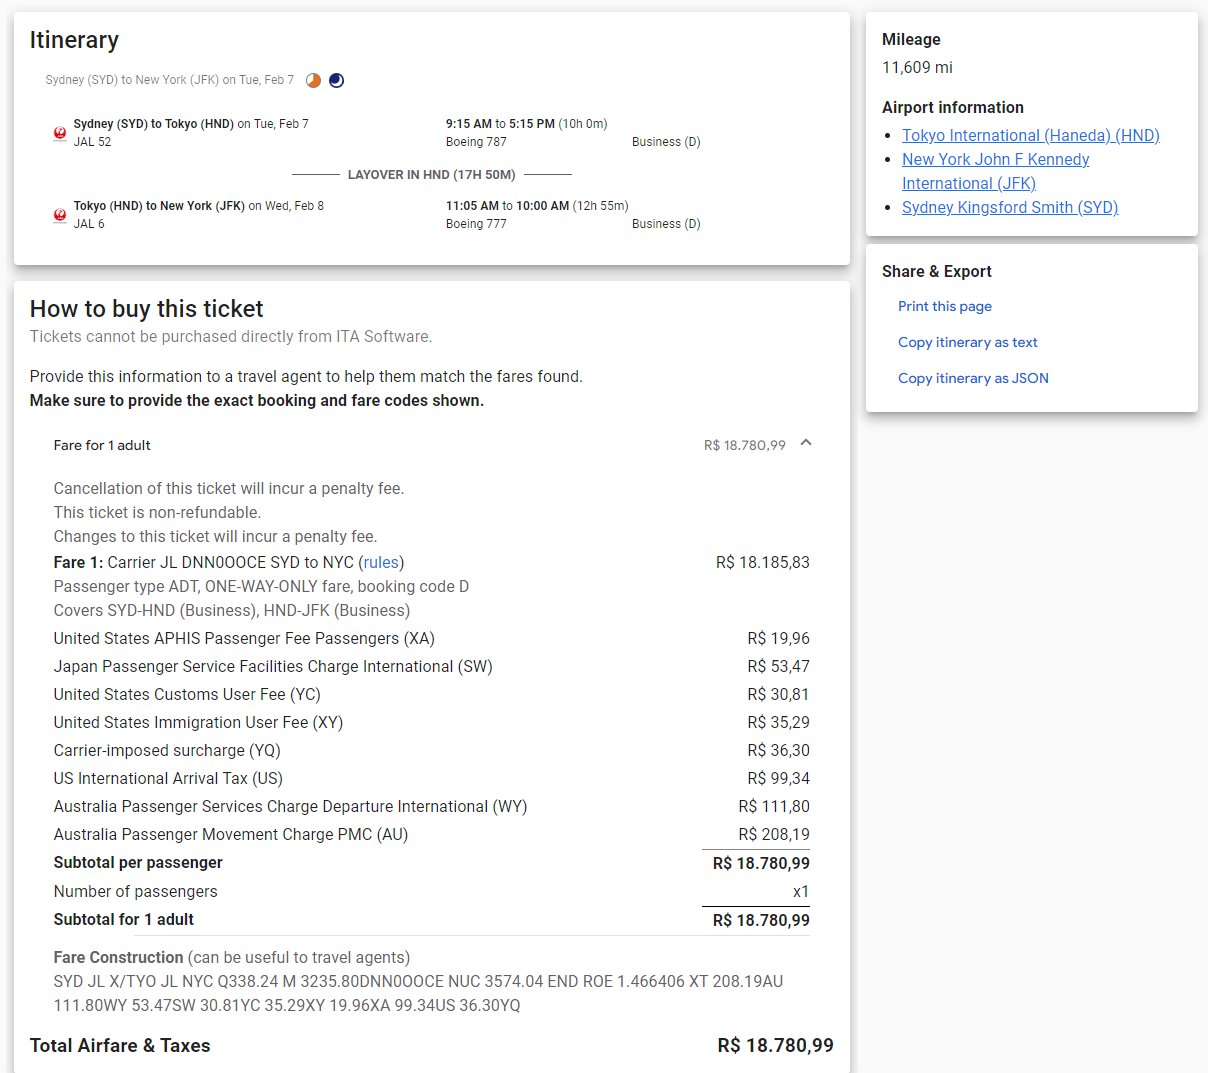Select the flight number JAL 52

tap(93, 142)
